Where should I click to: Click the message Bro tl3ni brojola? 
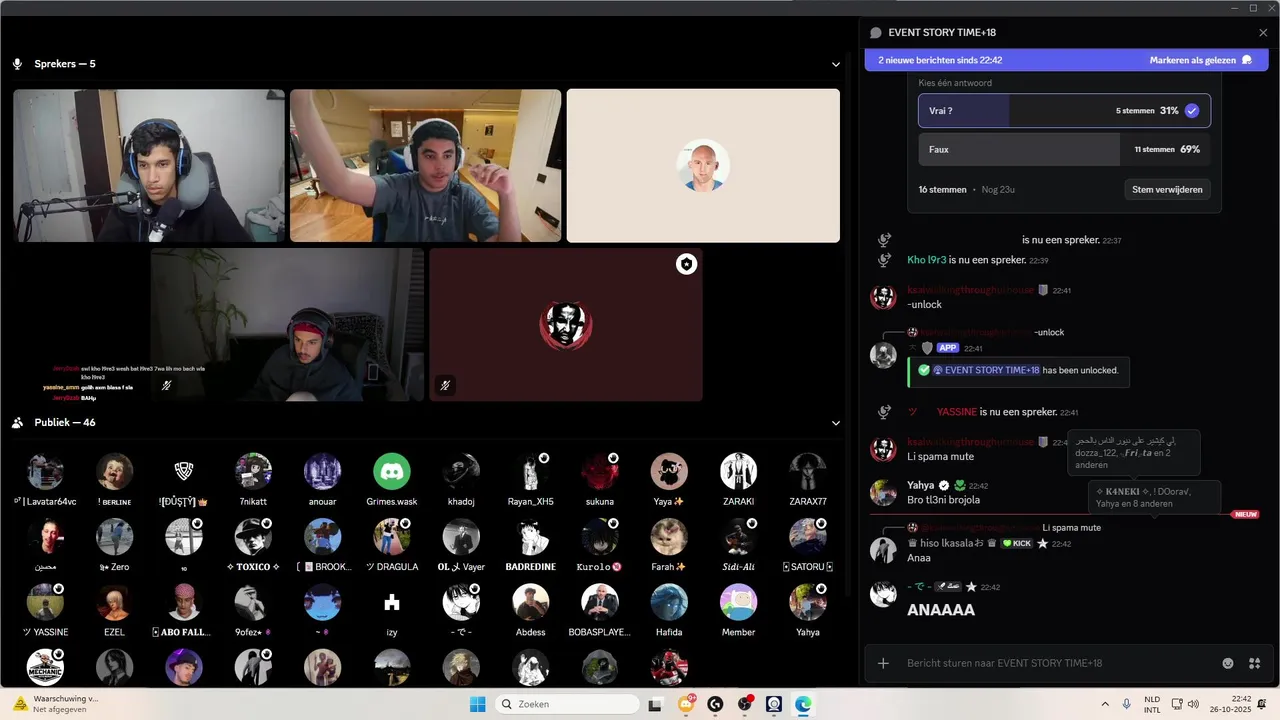pyautogui.click(x=943, y=500)
